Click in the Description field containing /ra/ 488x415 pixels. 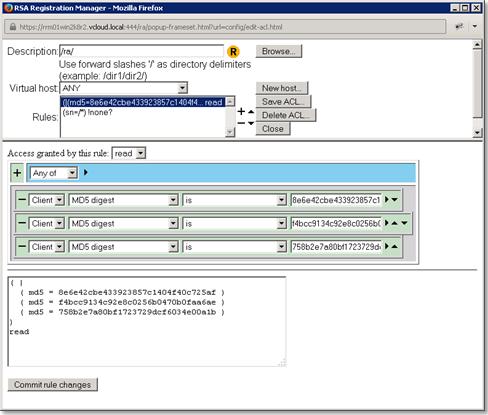(x=141, y=51)
